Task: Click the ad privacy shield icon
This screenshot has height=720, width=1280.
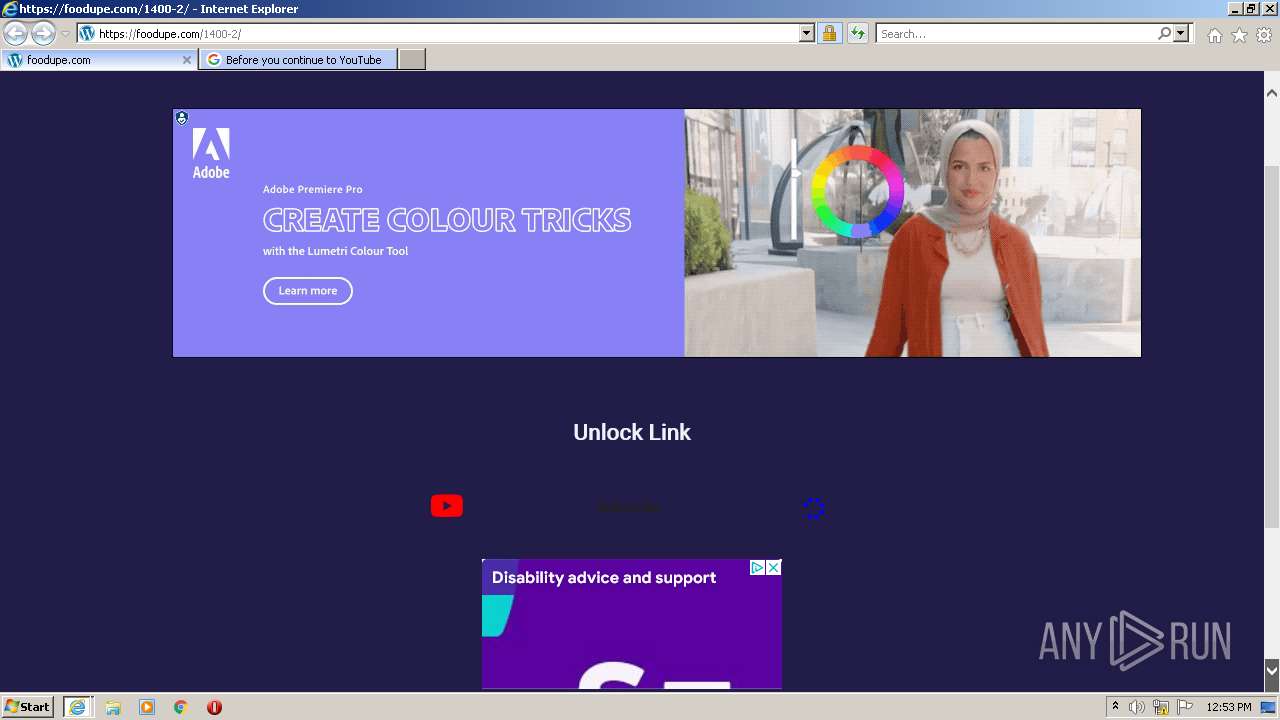Action: click(x=181, y=118)
